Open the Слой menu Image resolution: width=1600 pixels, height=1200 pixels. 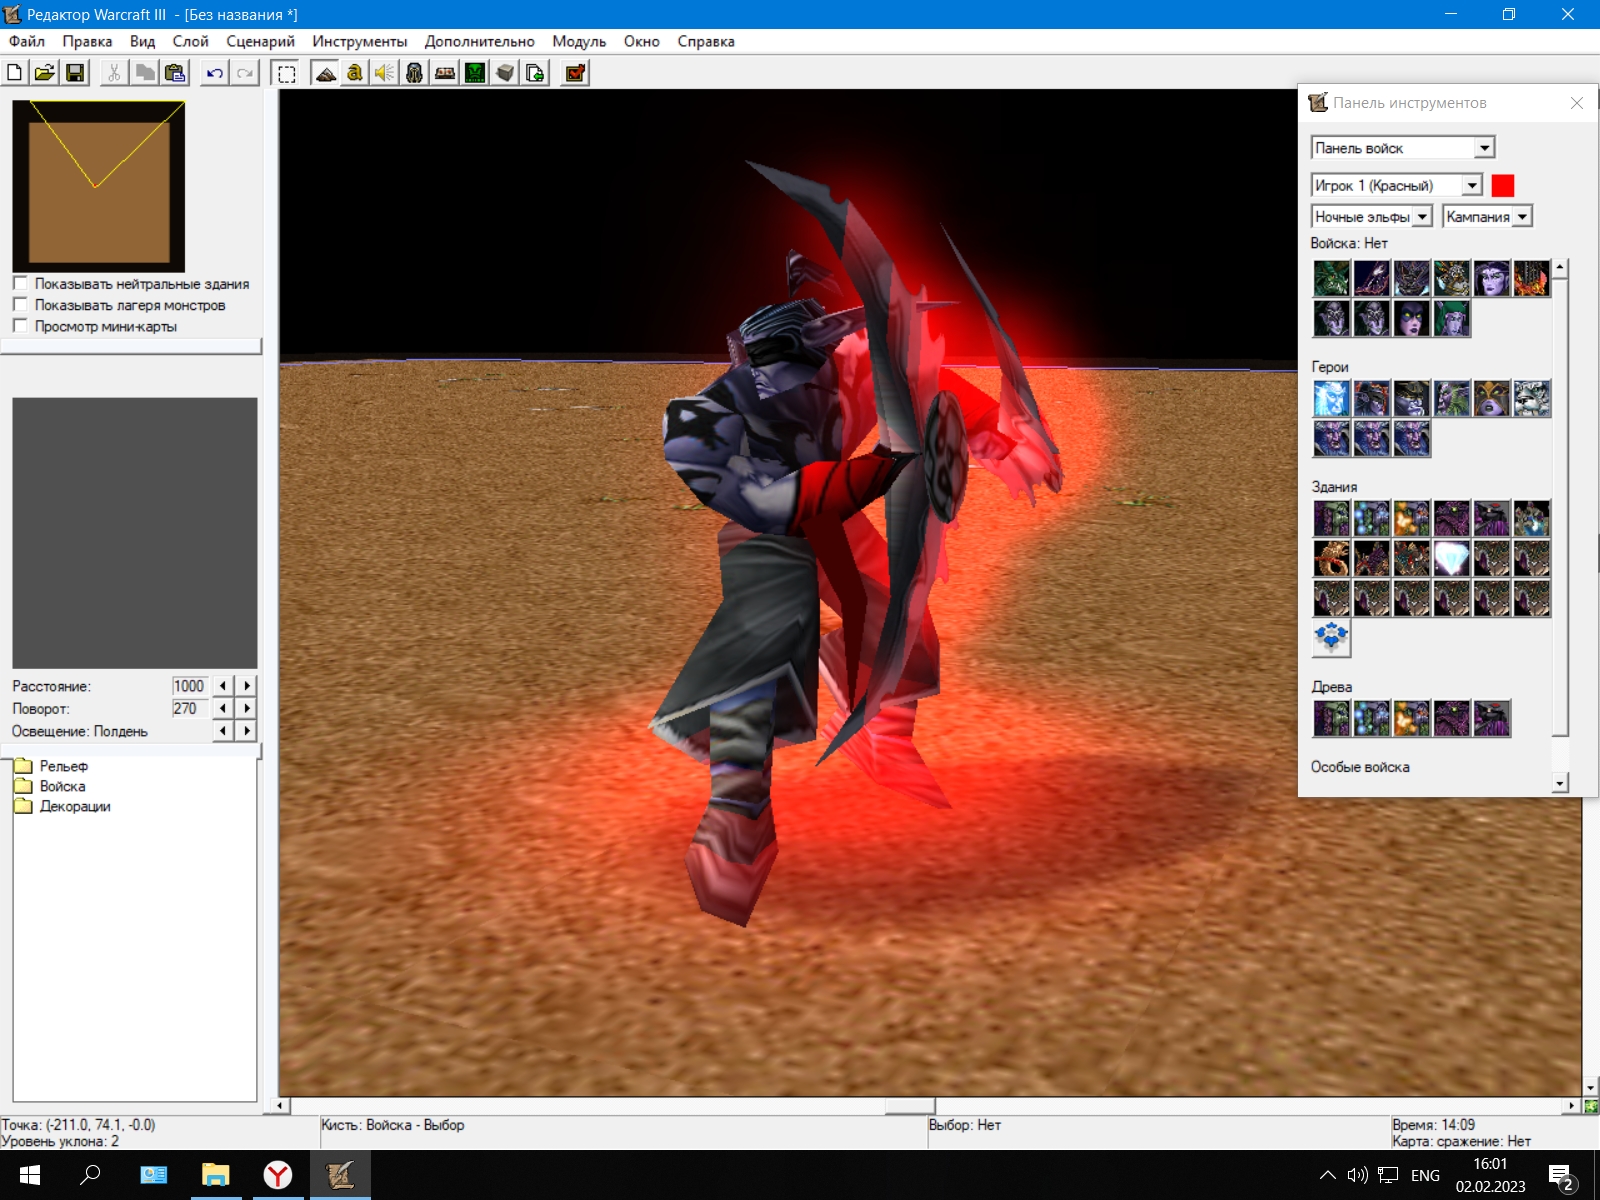point(190,41)
